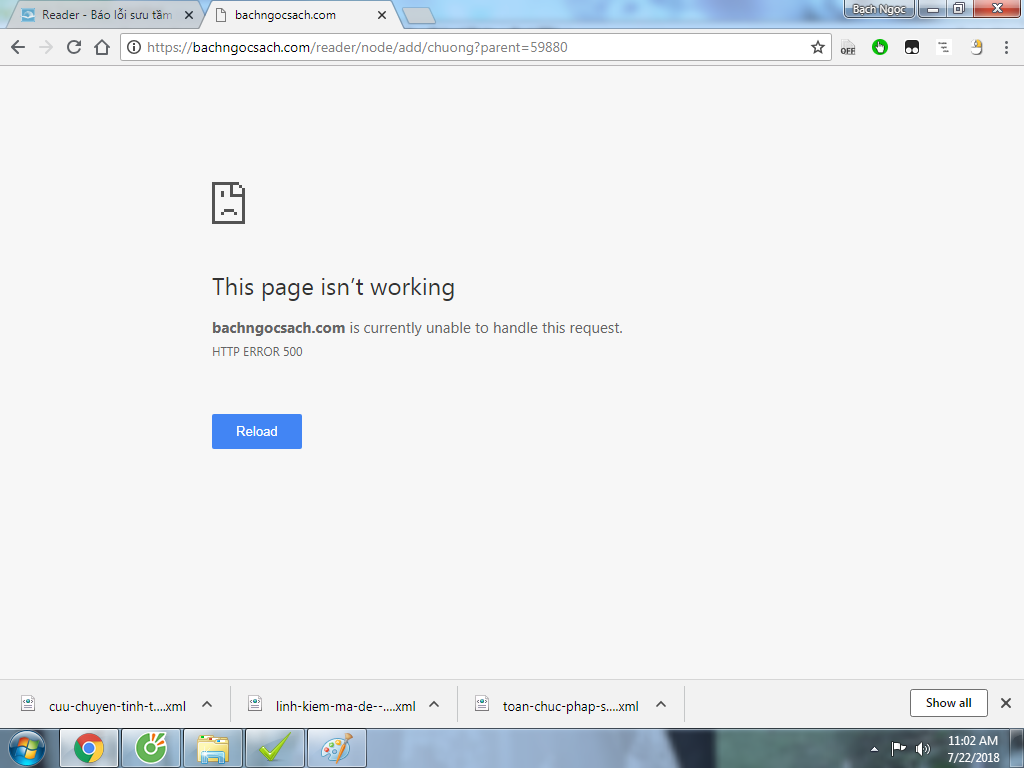Screen dimensions: 1024x768
Task: Switch to the Reader - Báo lỗi tab
Action: click(105, 15)
